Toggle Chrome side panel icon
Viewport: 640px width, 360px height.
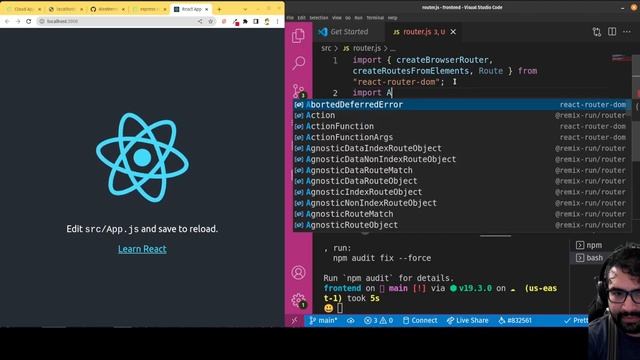pyautogui.click(x=256, y=21)
